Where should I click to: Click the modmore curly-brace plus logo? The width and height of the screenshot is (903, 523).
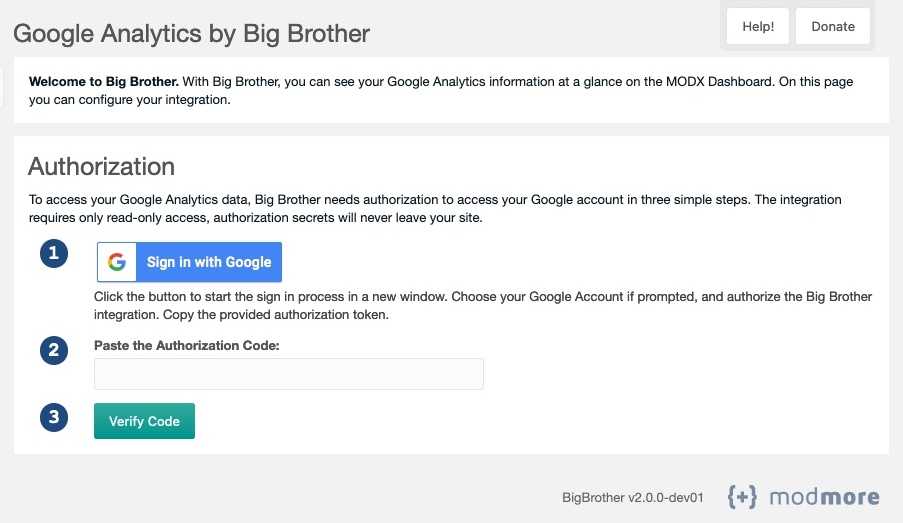742,497
